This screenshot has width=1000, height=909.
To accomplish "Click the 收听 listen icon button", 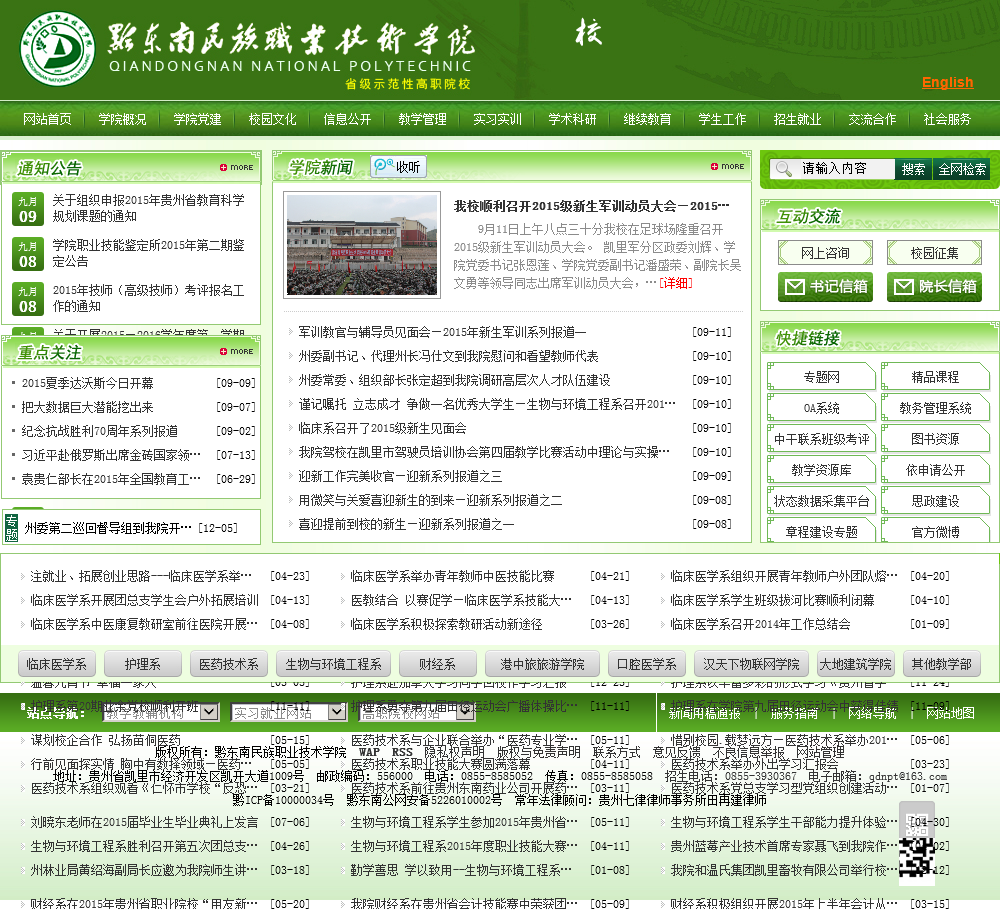I will (x=399, y=166).
